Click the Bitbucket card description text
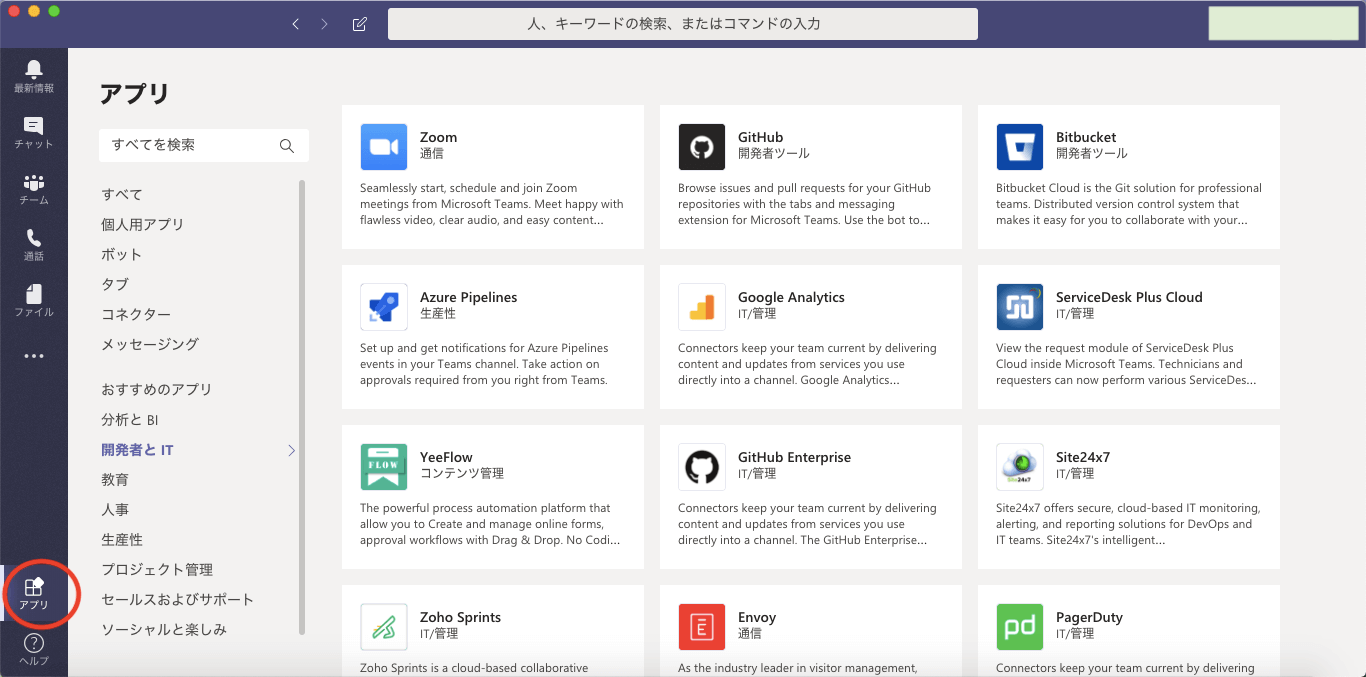 click(1129, 204)
